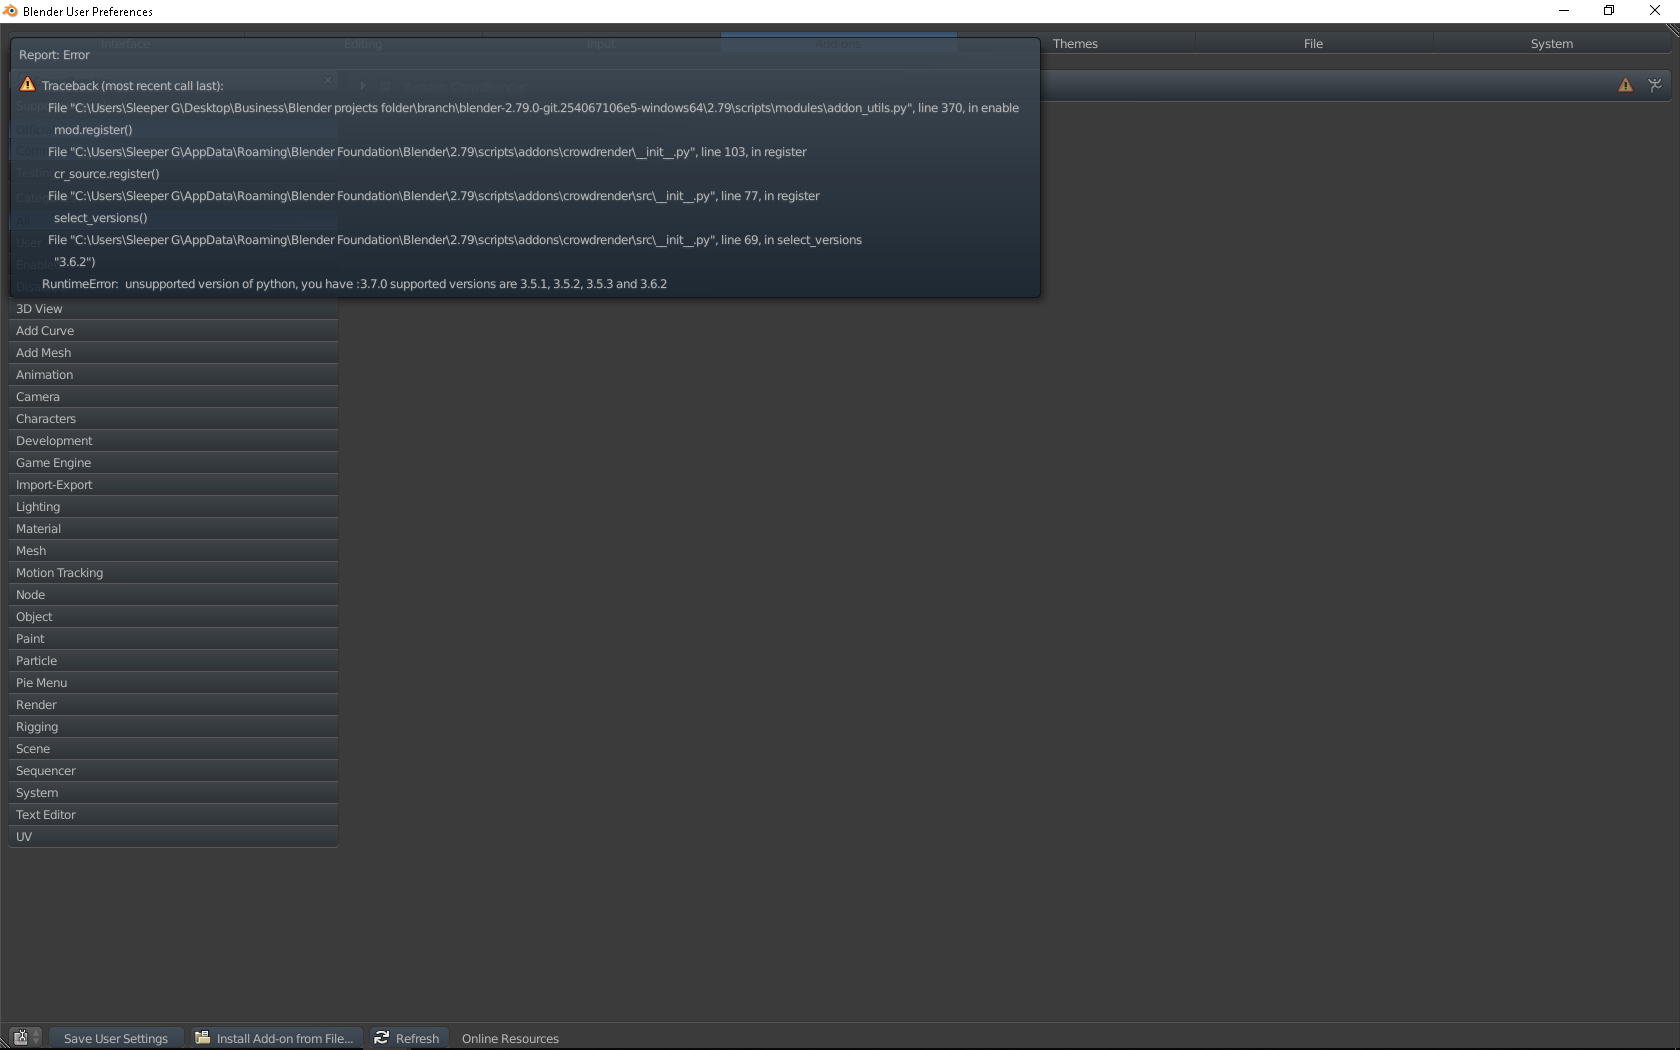Select the Camera category
Image resolution: width=1680 pixels, height=1050 pixels.
[174, 397]
